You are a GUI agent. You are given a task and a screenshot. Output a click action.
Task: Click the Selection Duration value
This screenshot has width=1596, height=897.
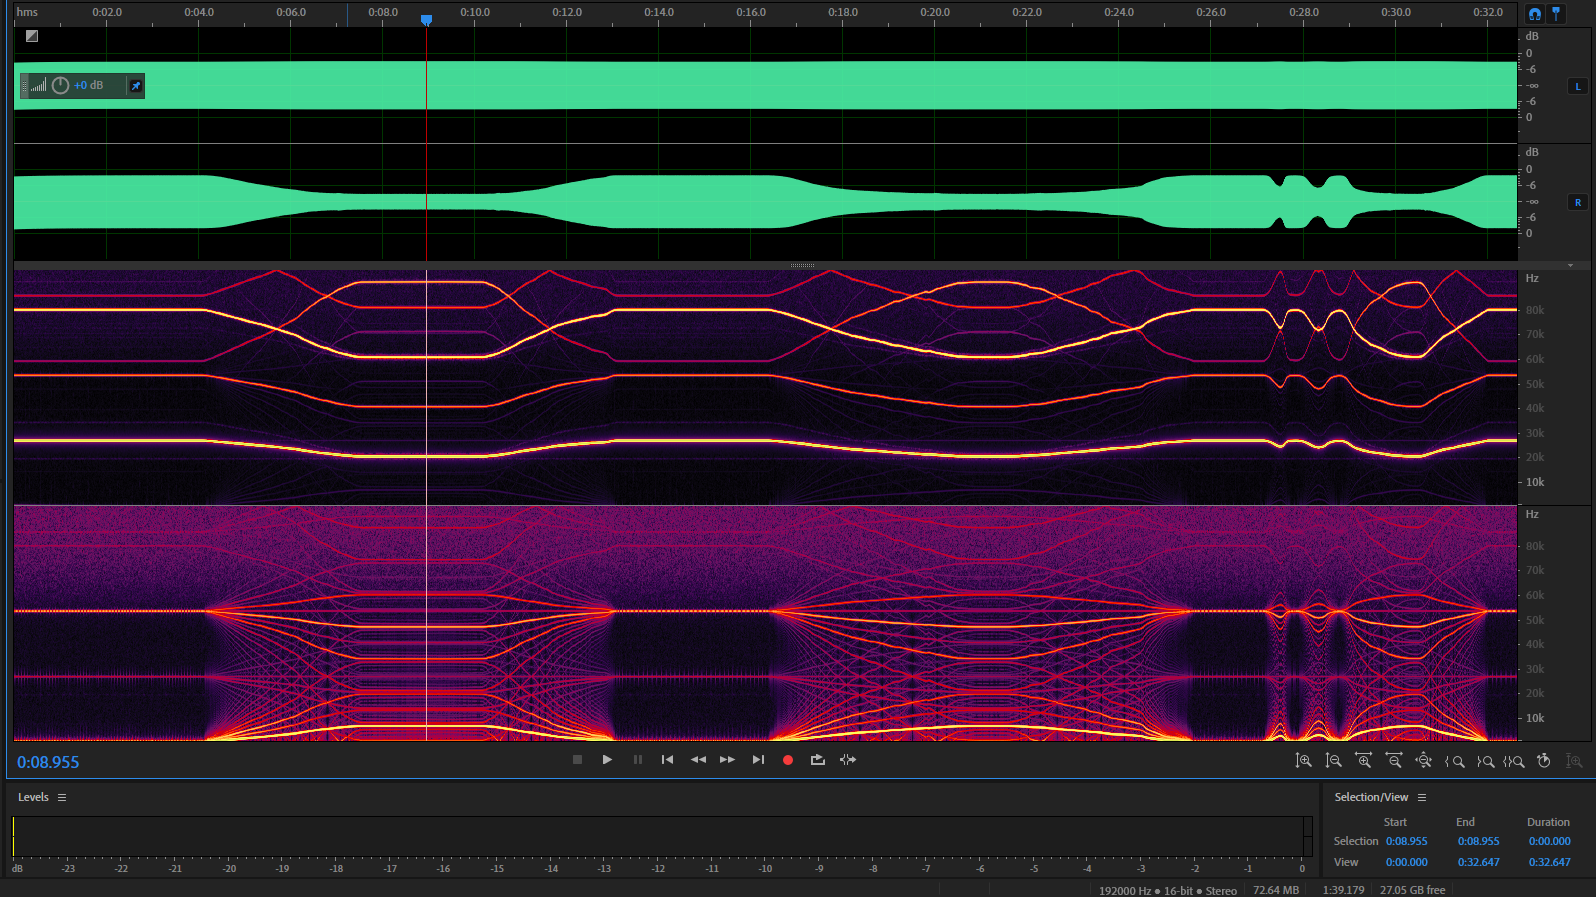pyautogui.click(x=1549, y=842)
